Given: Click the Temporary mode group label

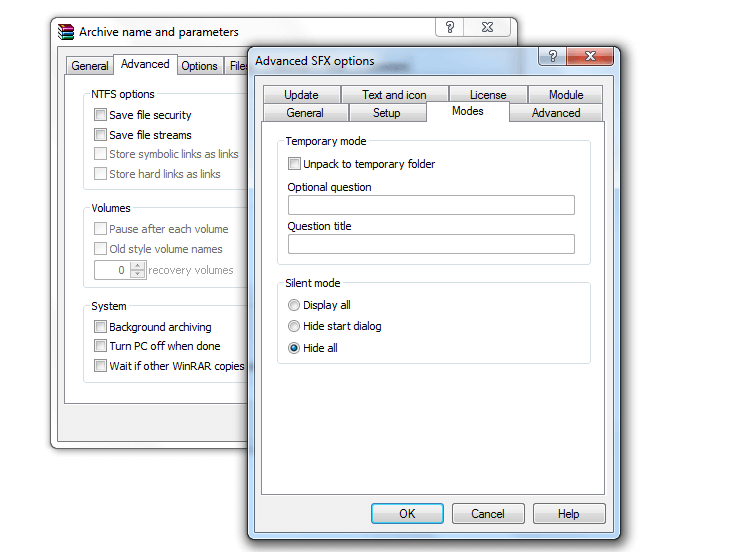Looking at the screenshot, I should (x=326, y=141).
